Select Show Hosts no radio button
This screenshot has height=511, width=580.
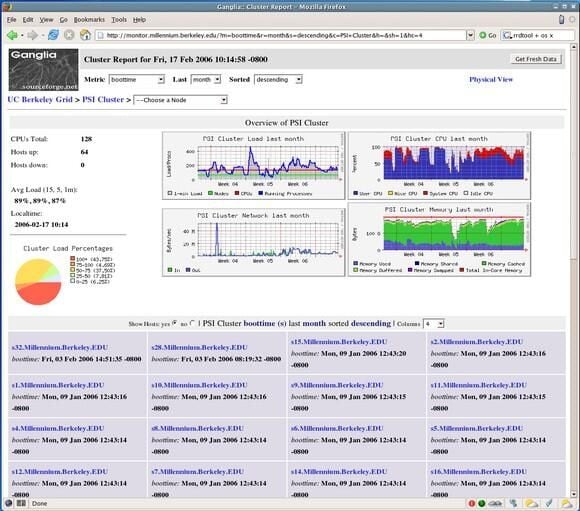192,323
